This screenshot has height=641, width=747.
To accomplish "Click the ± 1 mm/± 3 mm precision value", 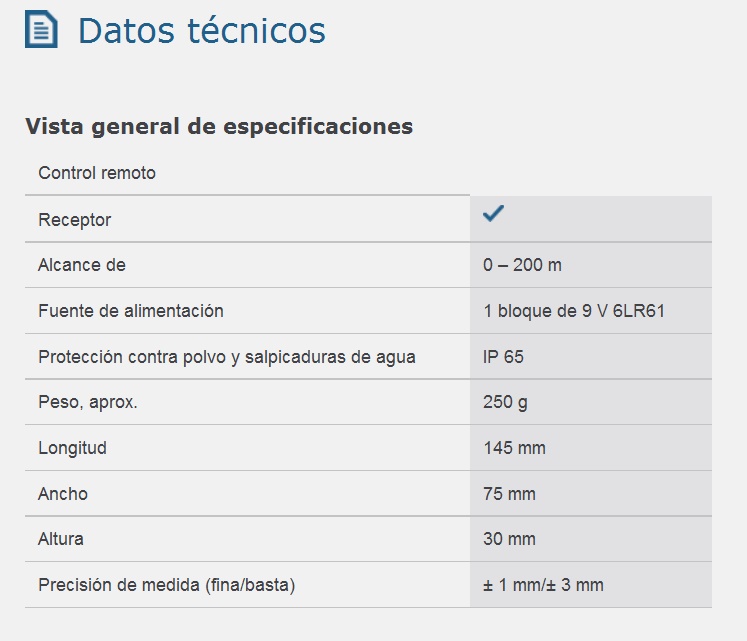I will coord(543,585).
